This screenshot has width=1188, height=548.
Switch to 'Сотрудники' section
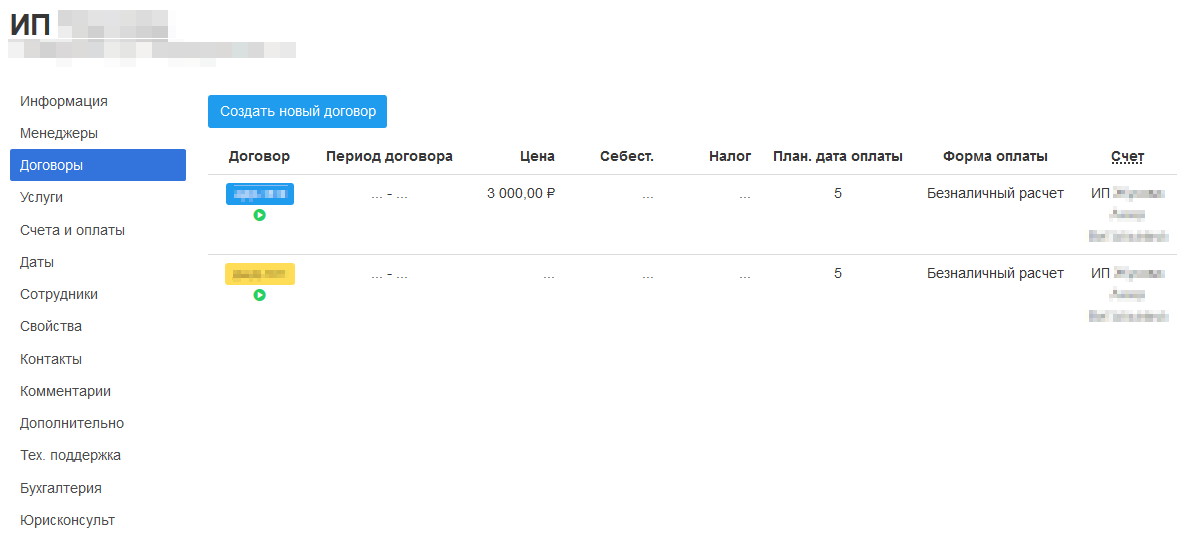(x=59, y=294)
